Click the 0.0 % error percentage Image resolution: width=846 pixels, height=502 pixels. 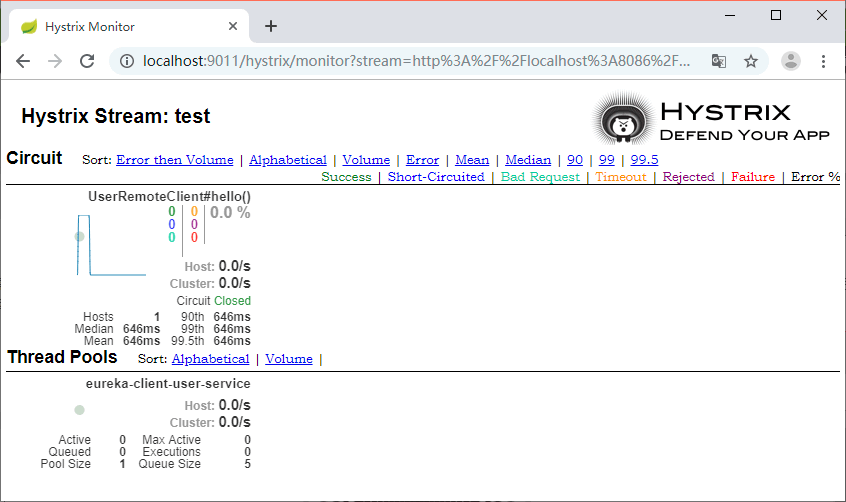pos(230,213)
